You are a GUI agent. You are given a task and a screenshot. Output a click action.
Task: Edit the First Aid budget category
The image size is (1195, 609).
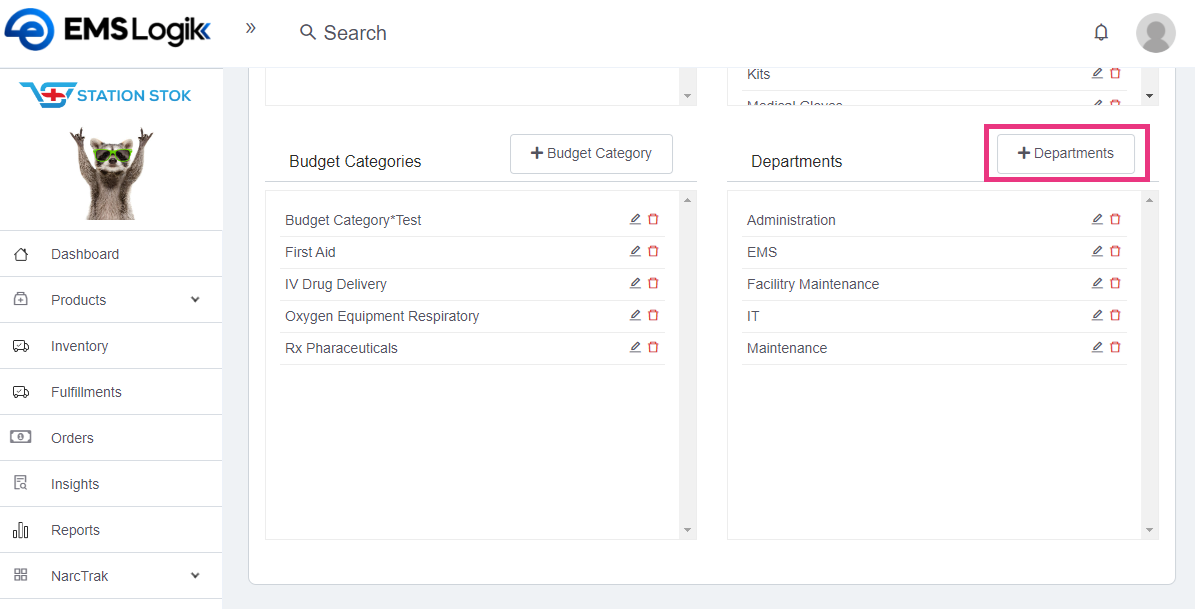pyautogui.click(x=635, y=251)
